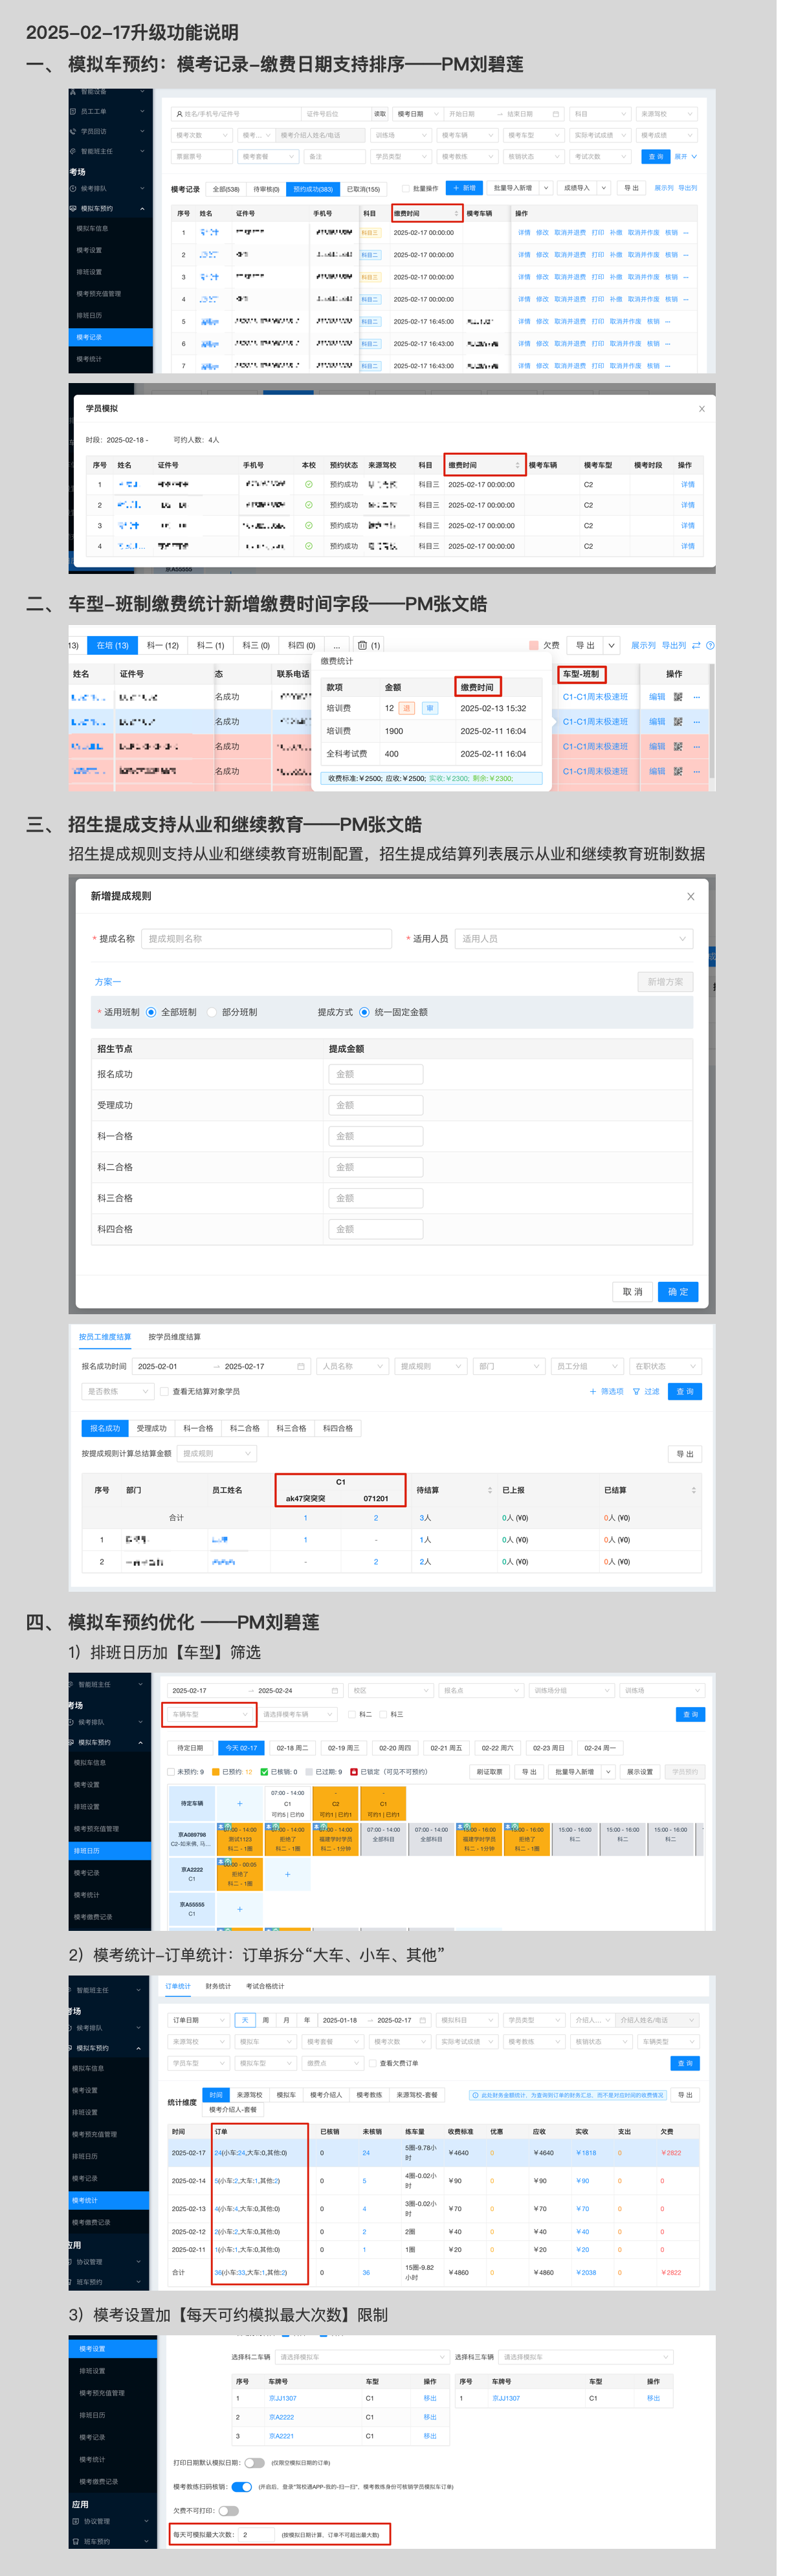Close the 学员模拟 dialog
Screen dimensions: 785x2576
point(701,408)
